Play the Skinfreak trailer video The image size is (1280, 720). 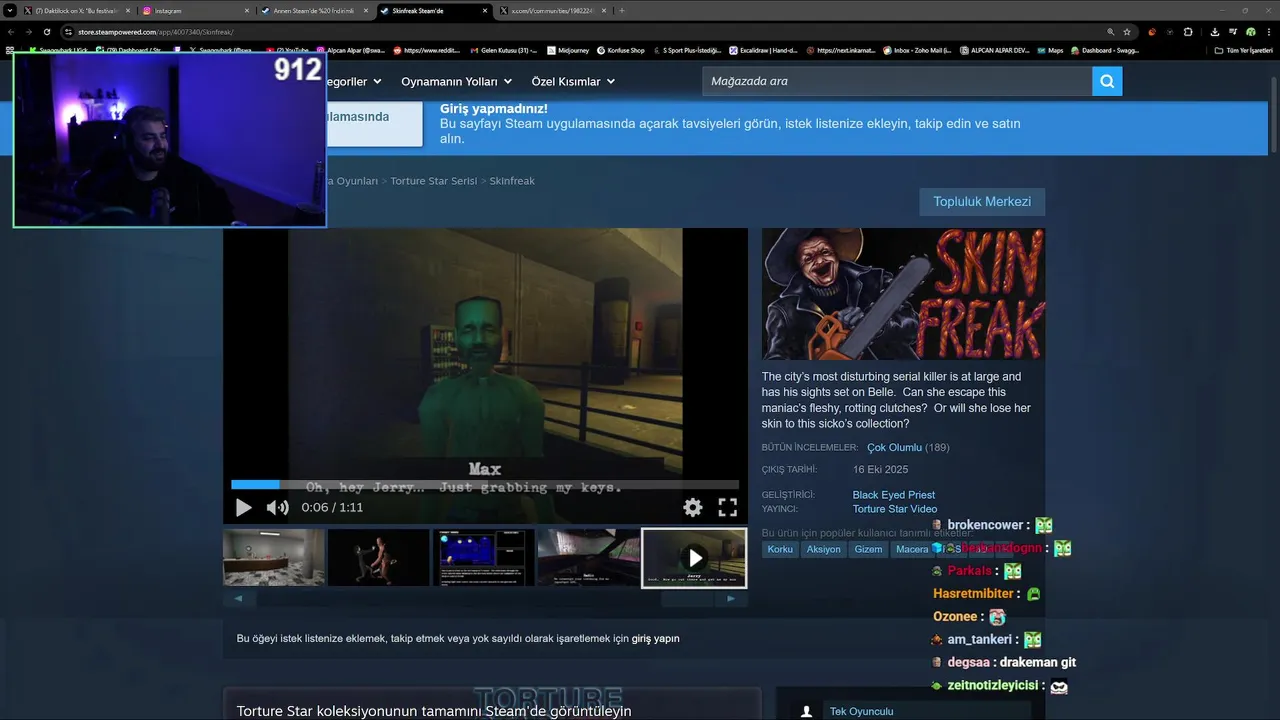(243, 507)
